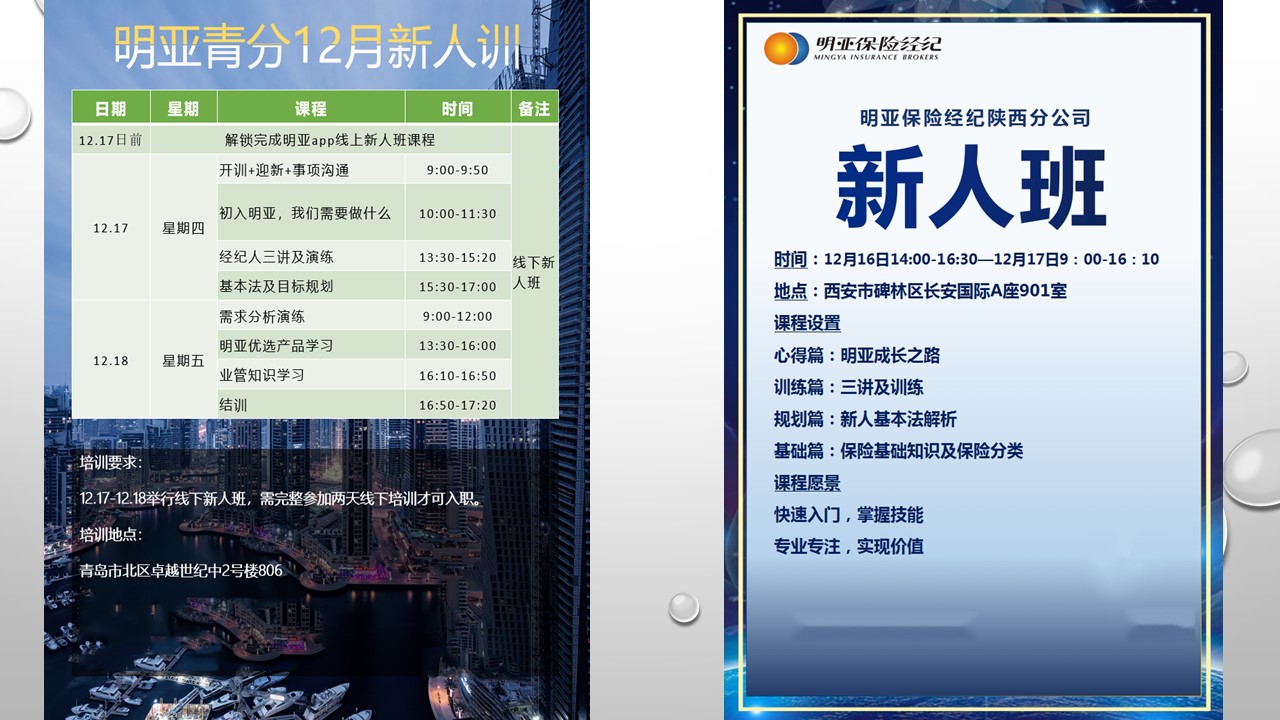Click the 13:30-15:20 time cell
The image size is (1280, 720).
458,257
